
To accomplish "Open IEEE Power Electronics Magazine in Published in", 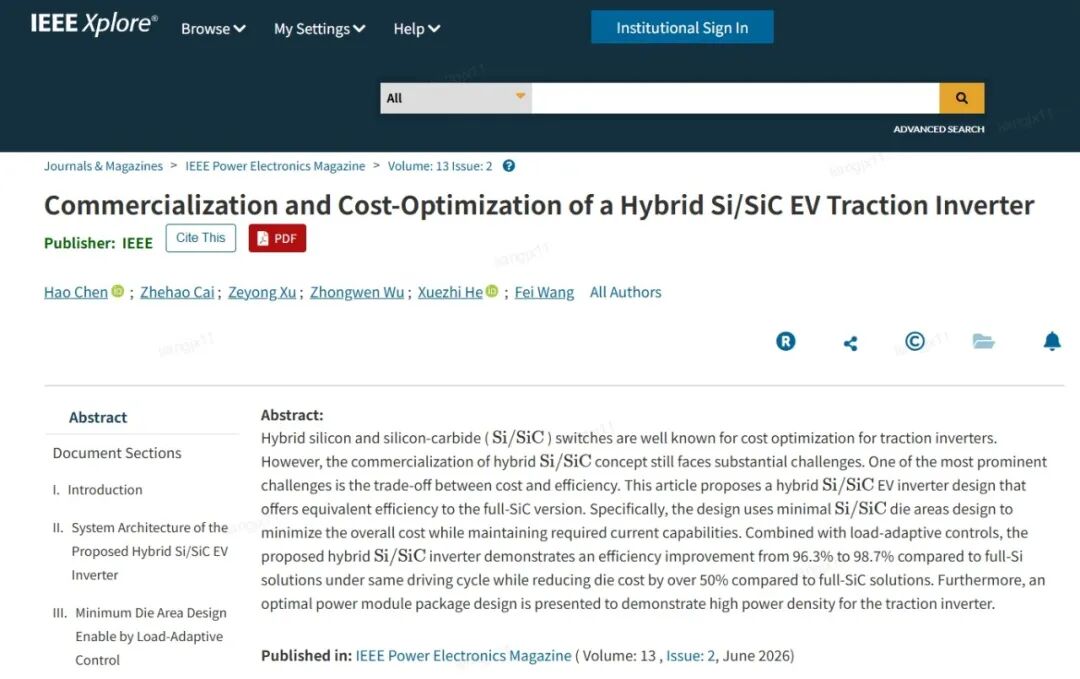I will point(464,656).
